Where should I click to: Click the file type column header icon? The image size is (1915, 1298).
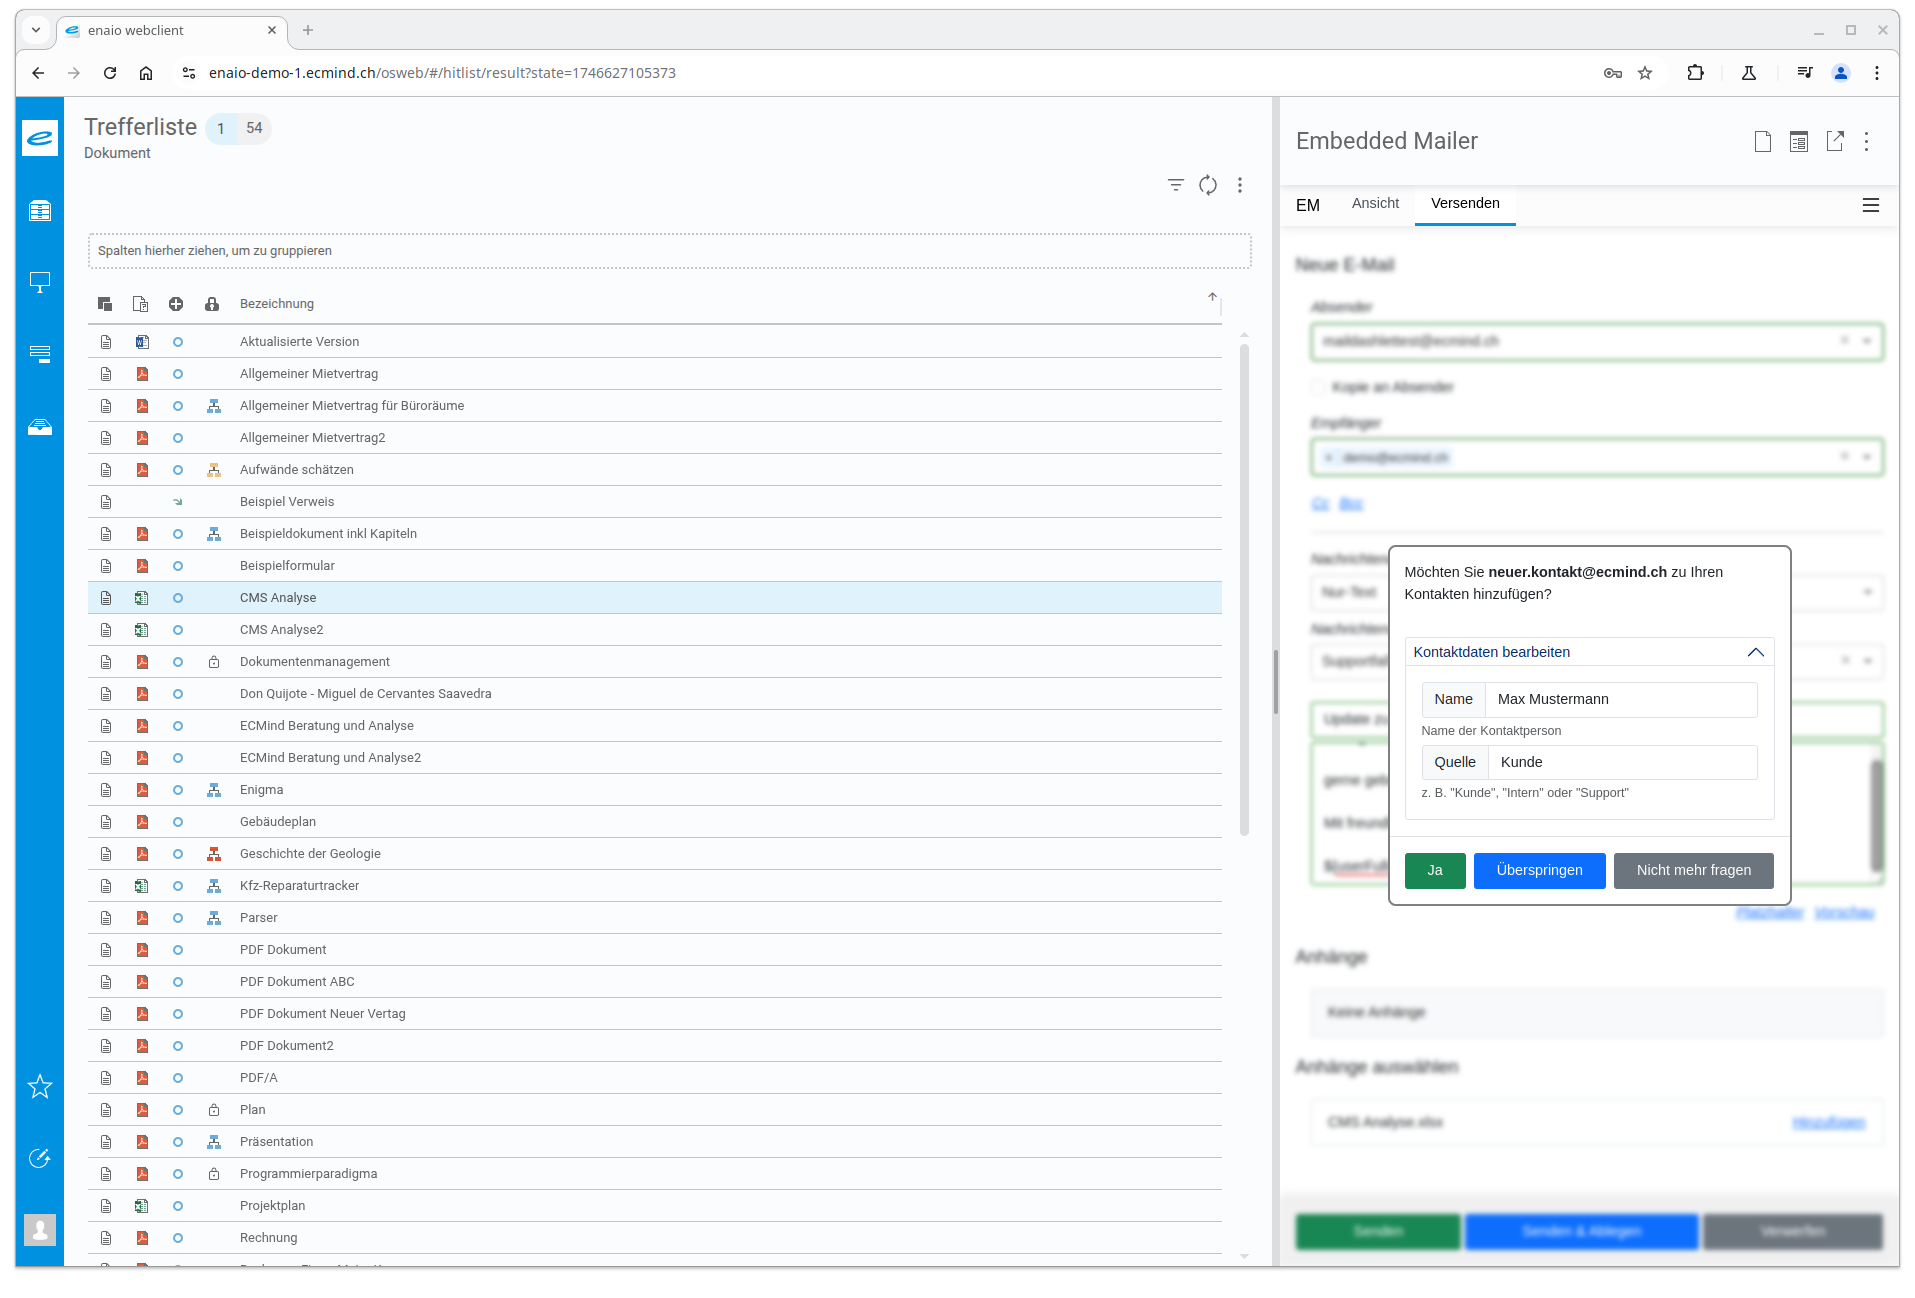141,304
